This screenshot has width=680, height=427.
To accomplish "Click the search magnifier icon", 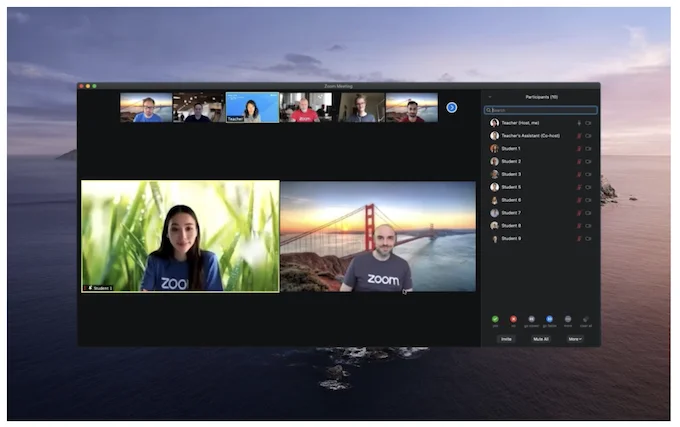I will [488, 110].
